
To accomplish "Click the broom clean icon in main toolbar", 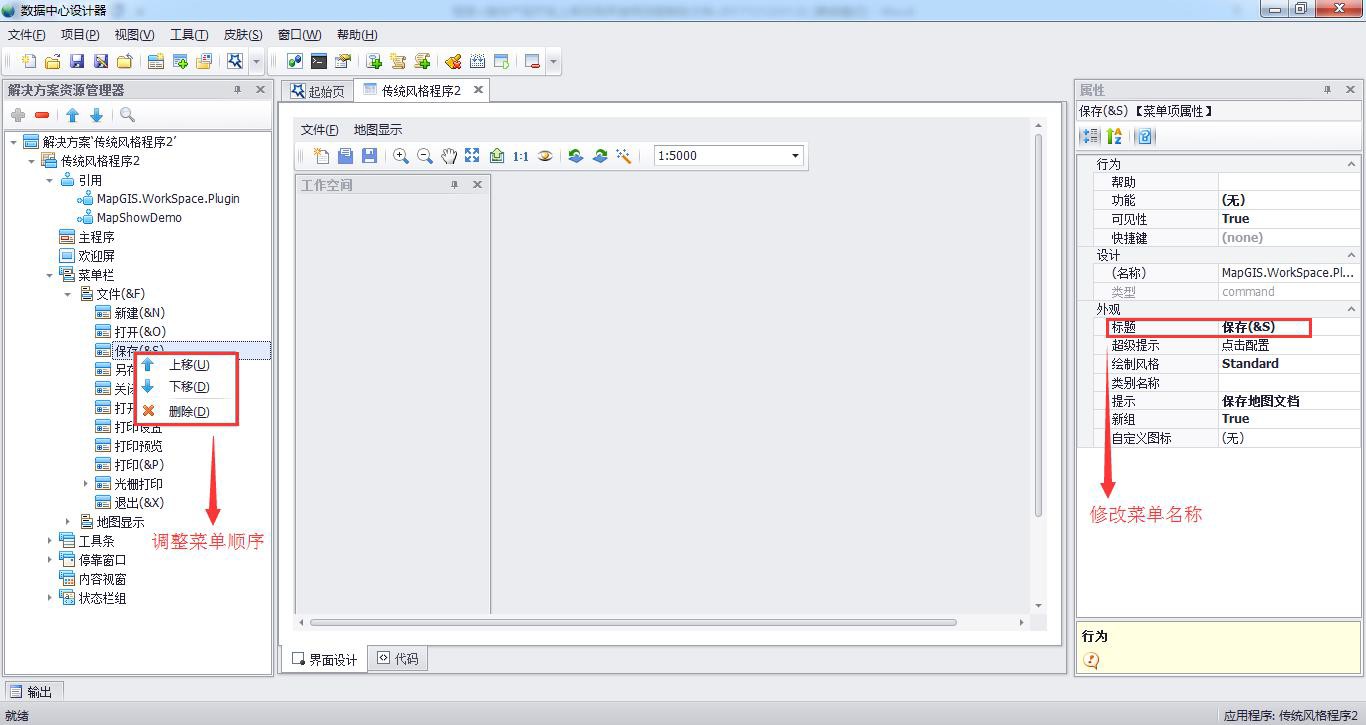I will (453, 61).
